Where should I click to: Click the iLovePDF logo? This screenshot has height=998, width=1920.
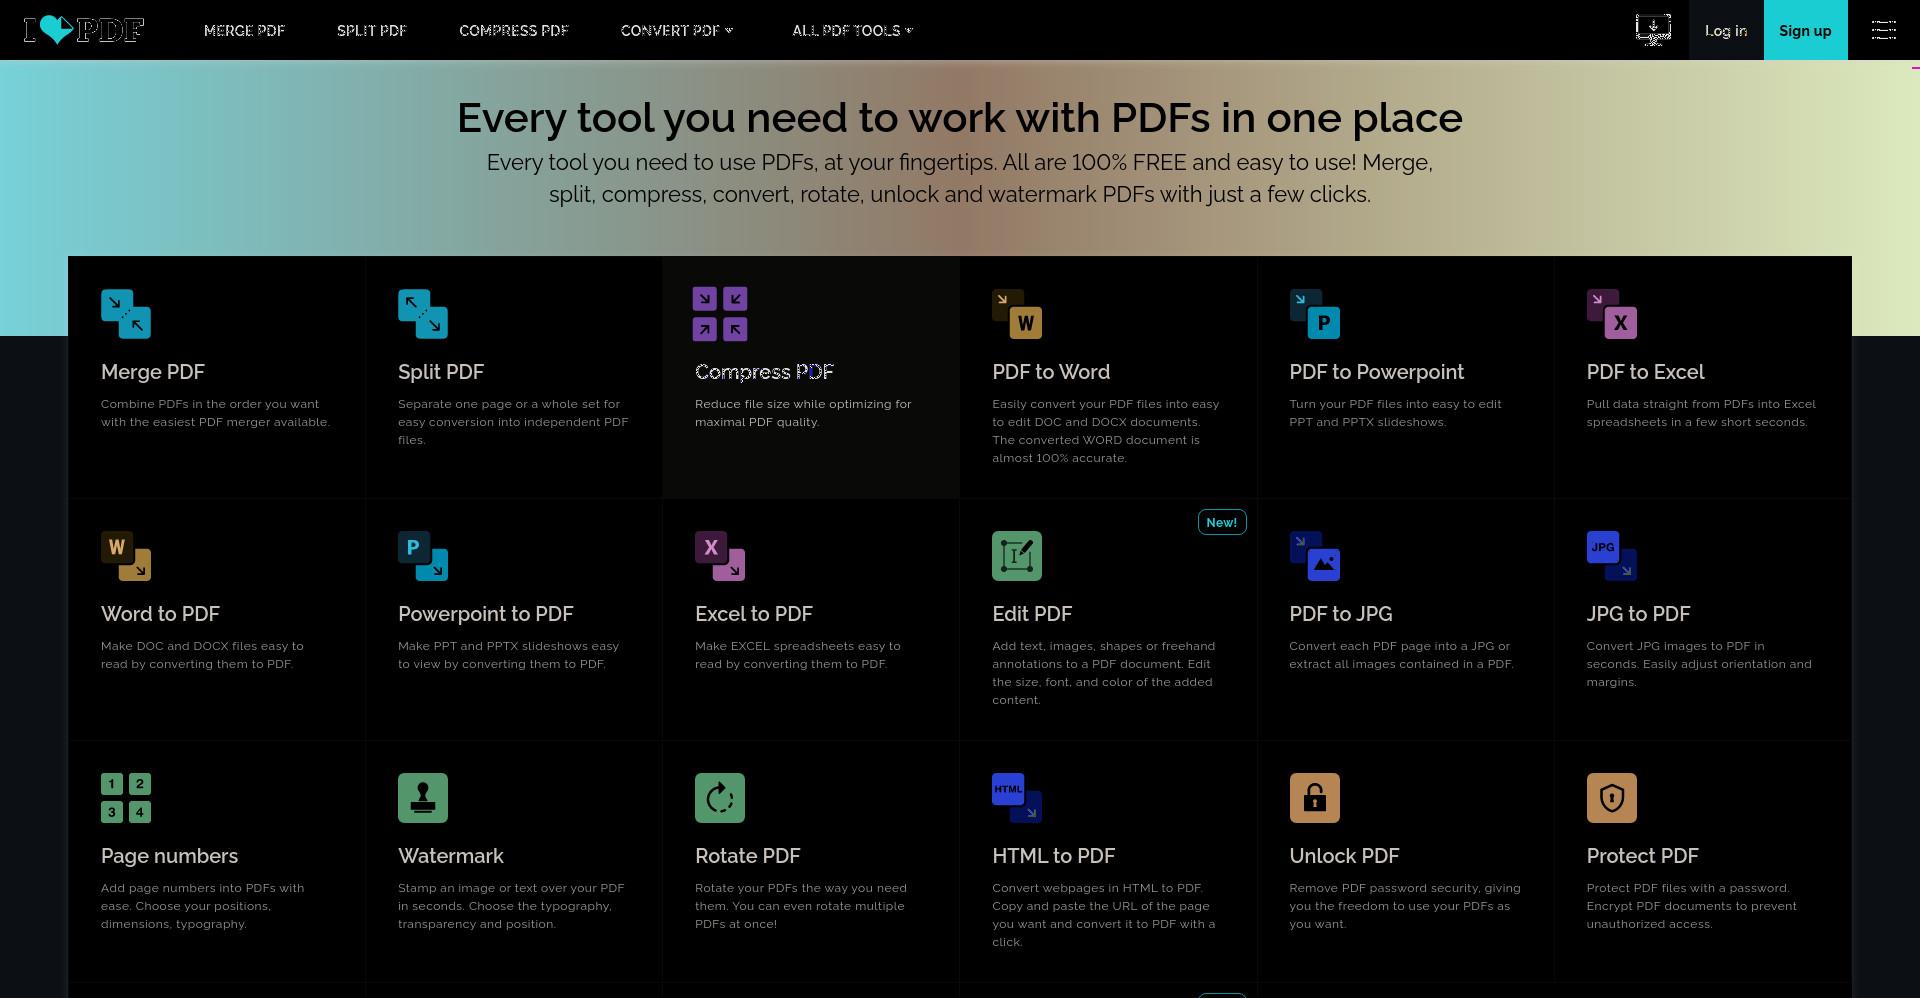point(84,30)
